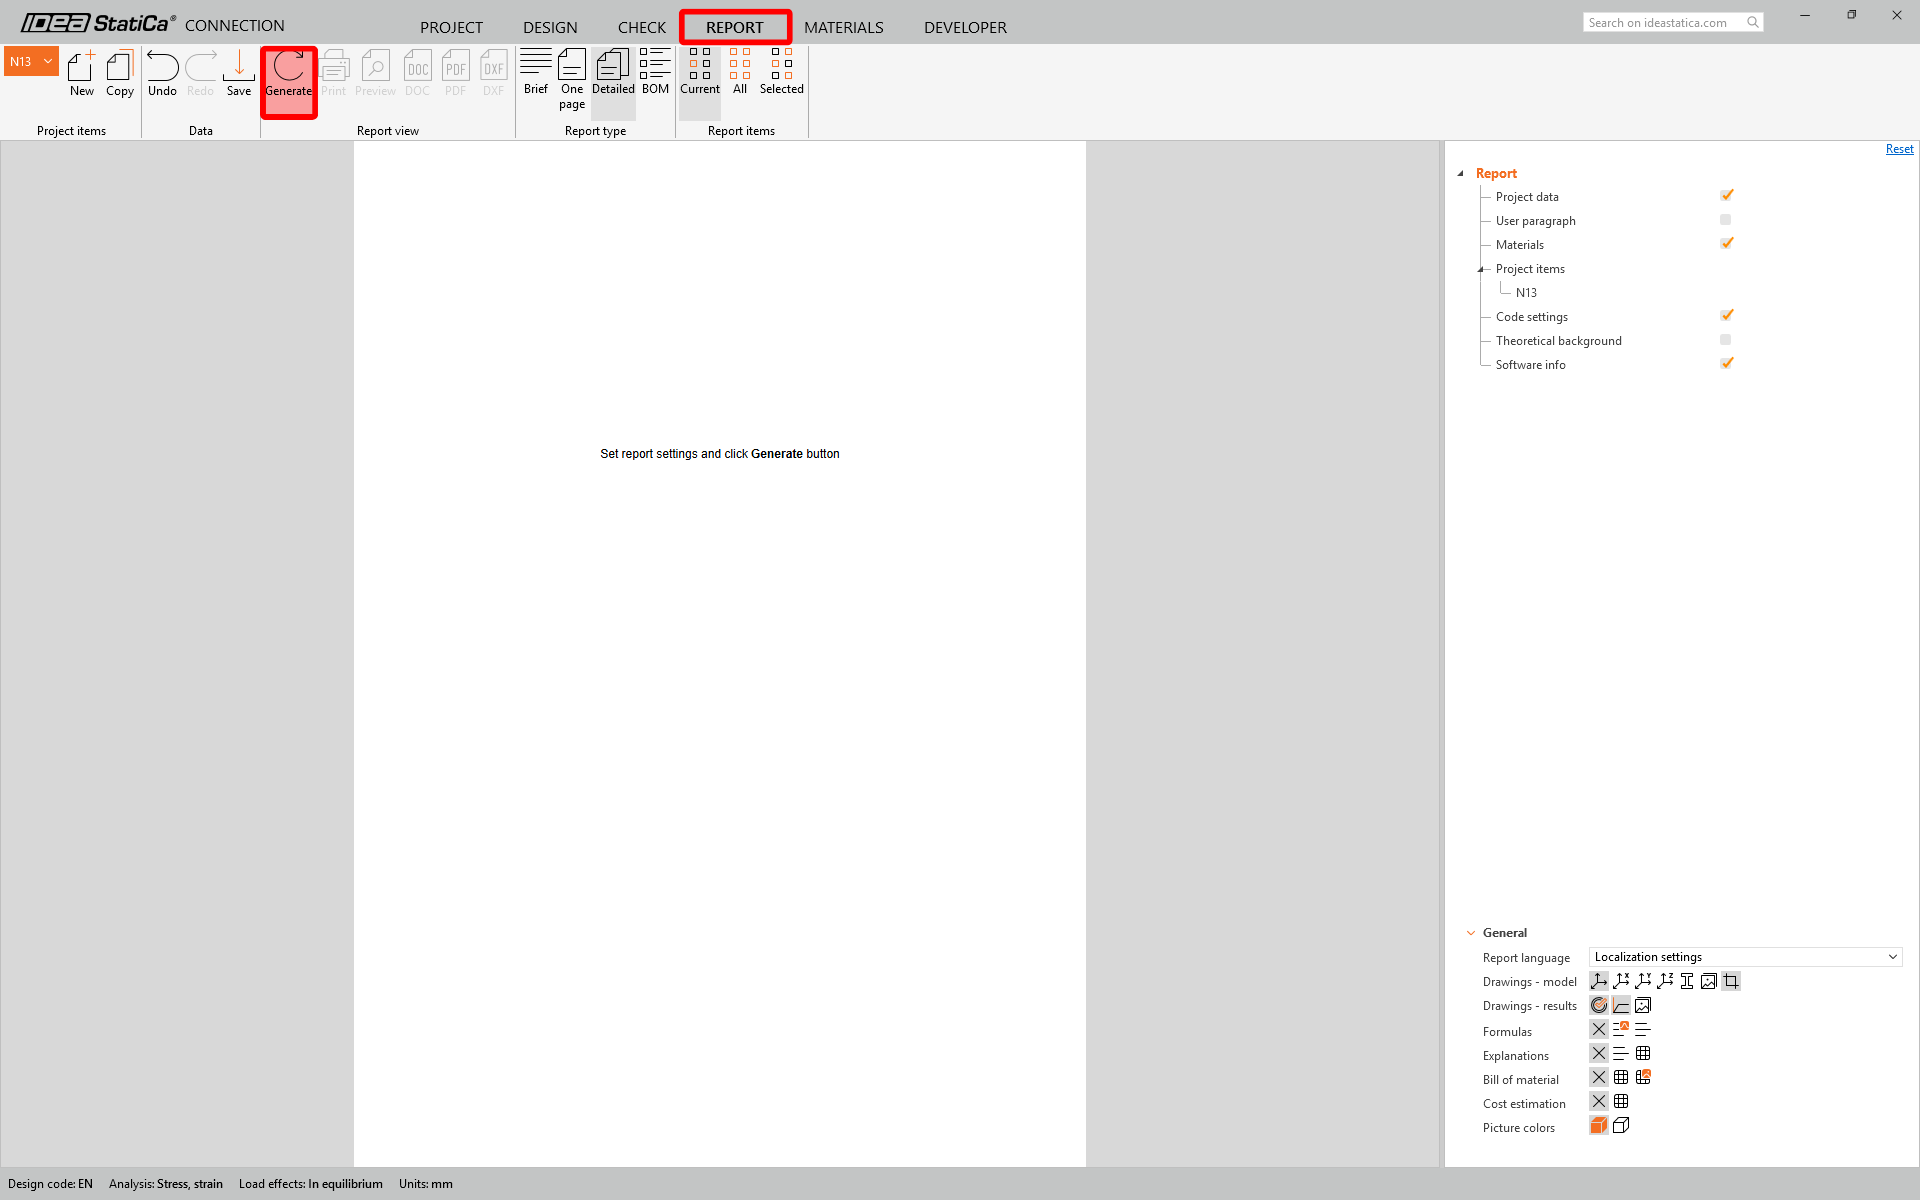Switch to the CHECK tab
1920x1200 pixels.
[641, 27]
